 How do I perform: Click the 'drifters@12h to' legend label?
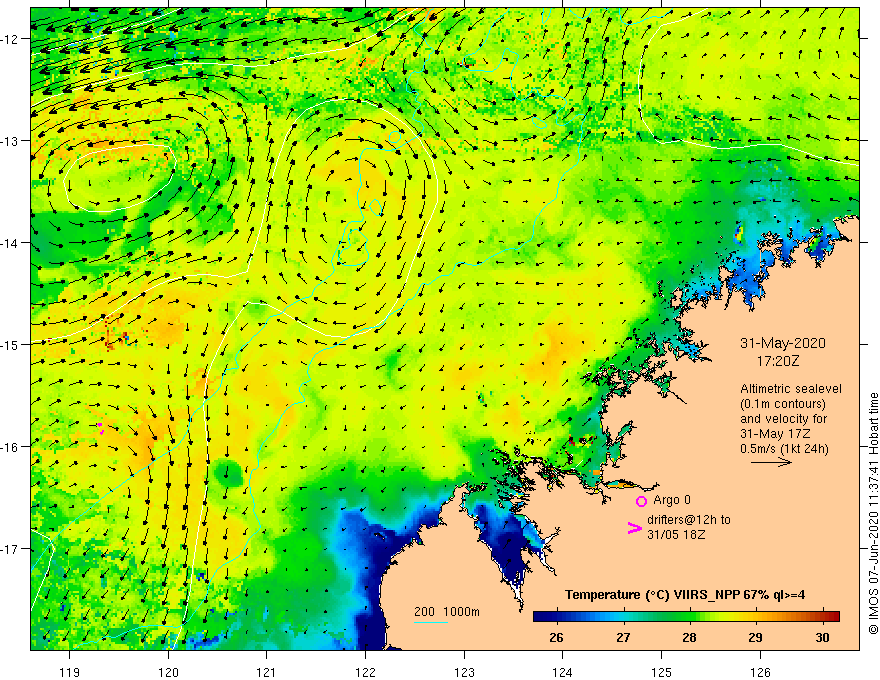coord(689,520)
